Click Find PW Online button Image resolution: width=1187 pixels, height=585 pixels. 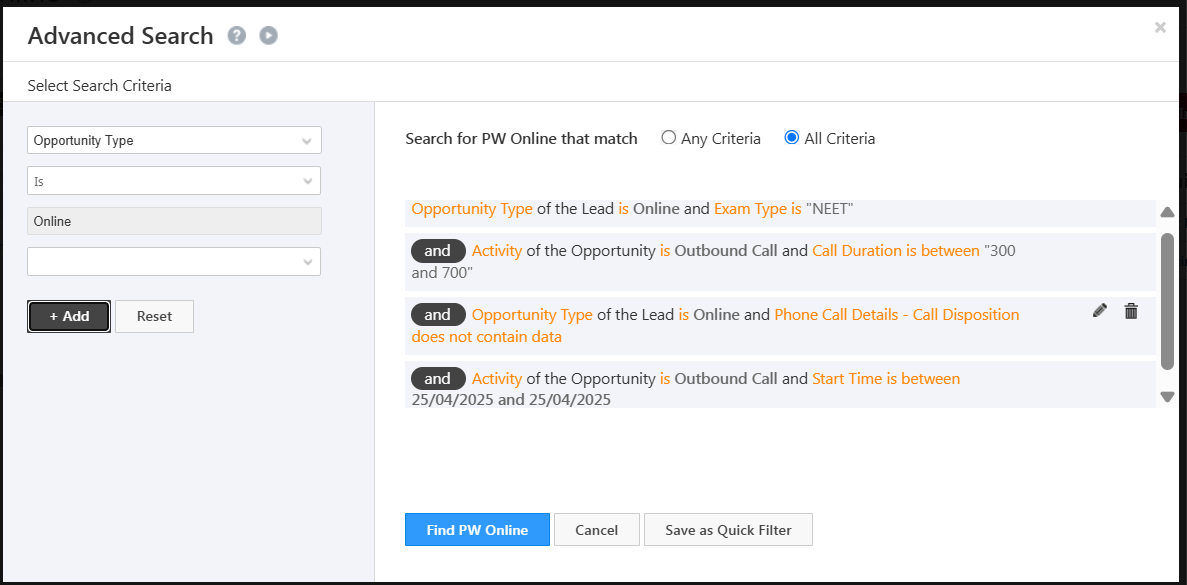[477, 530]
